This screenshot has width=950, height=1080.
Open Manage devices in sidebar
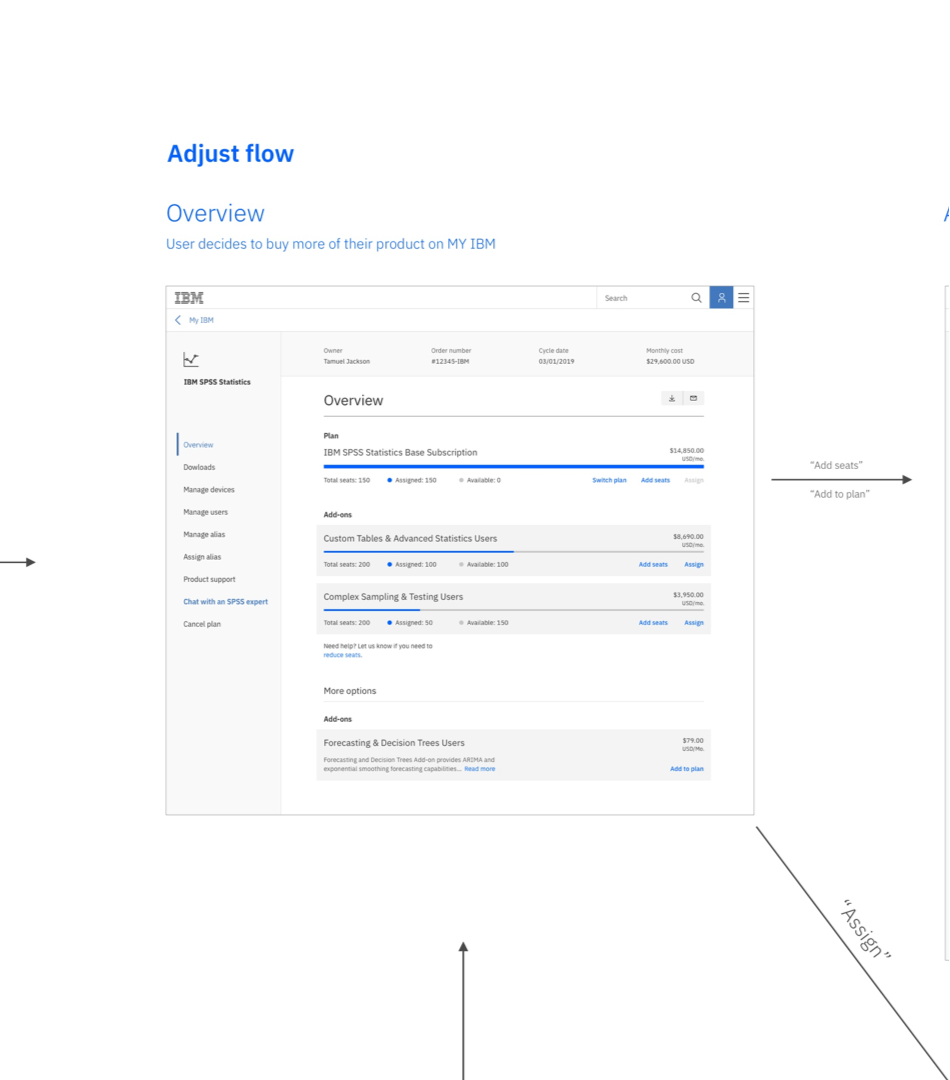tap(209, 490)
